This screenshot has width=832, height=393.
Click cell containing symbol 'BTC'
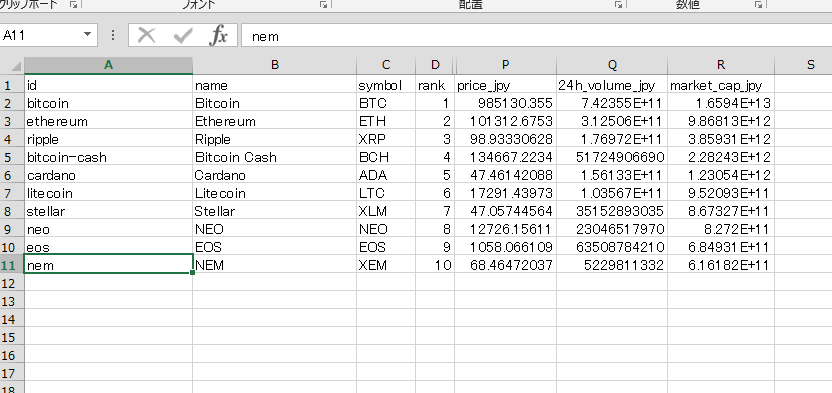[x=386, y=103]
